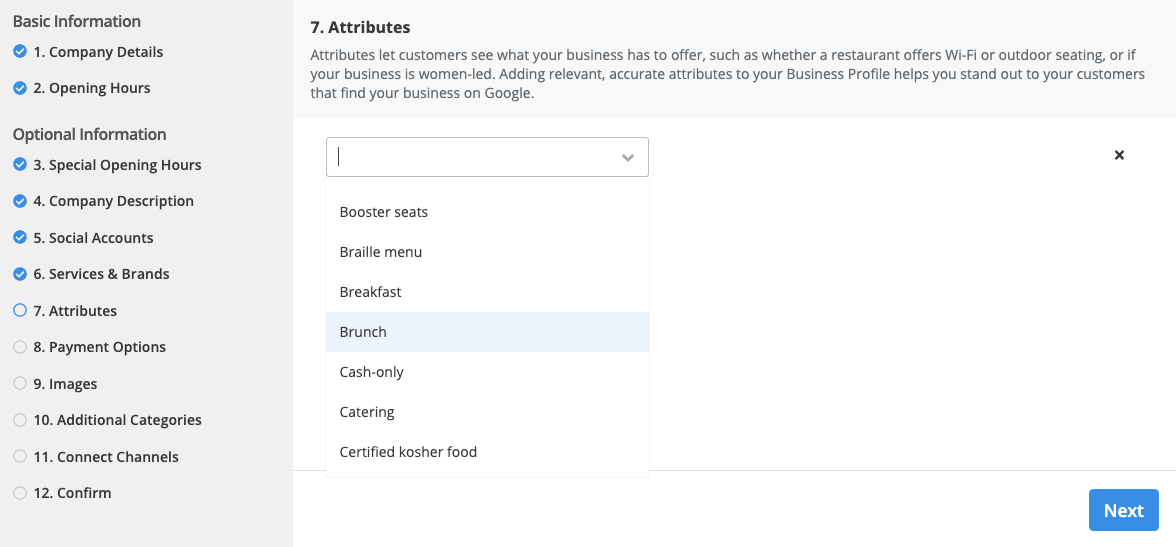Screen dimensions: 1176x547
Task: Select the Company Description step
Action: [x=113, y=201]
